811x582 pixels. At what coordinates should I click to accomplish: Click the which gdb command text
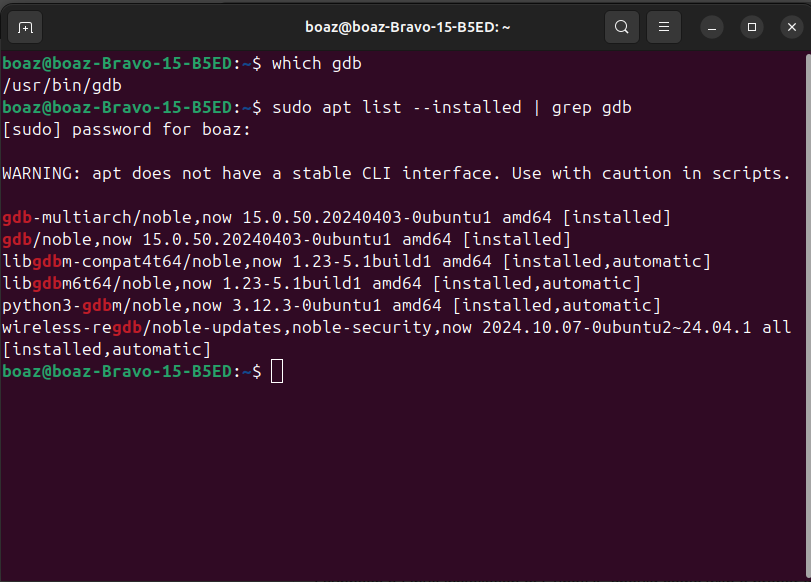tap(312, 63)
